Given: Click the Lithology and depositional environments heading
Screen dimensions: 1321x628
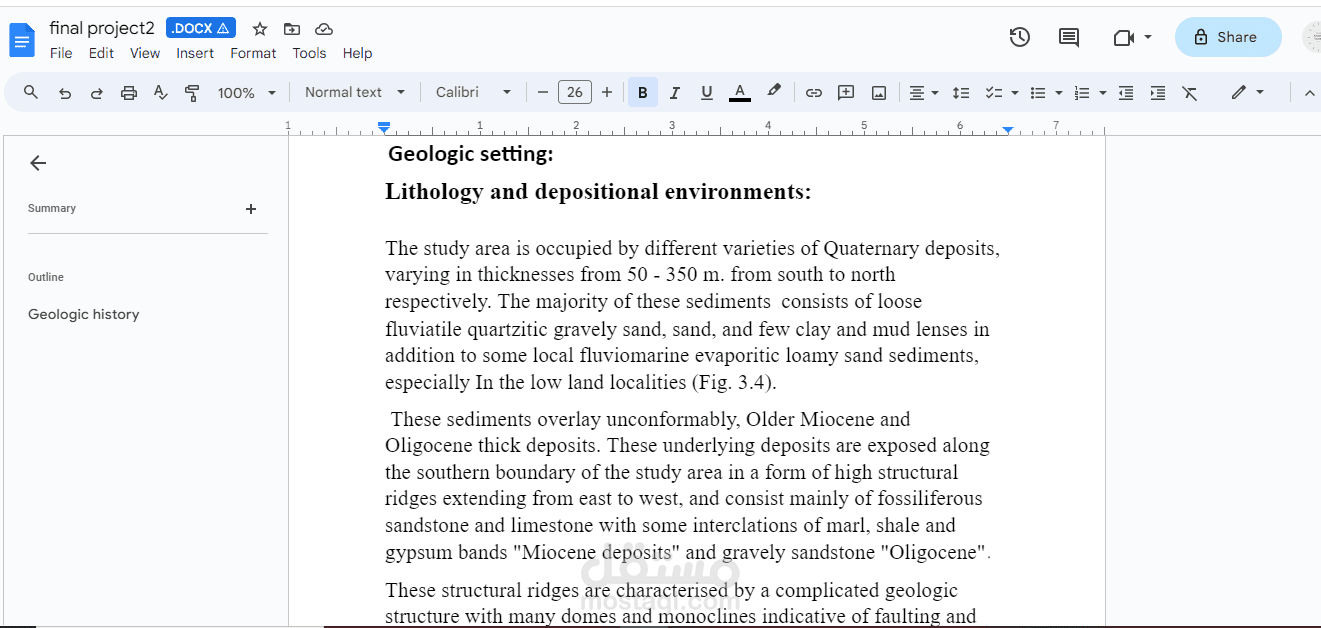Looking at the screenshot, I should 598,191.
